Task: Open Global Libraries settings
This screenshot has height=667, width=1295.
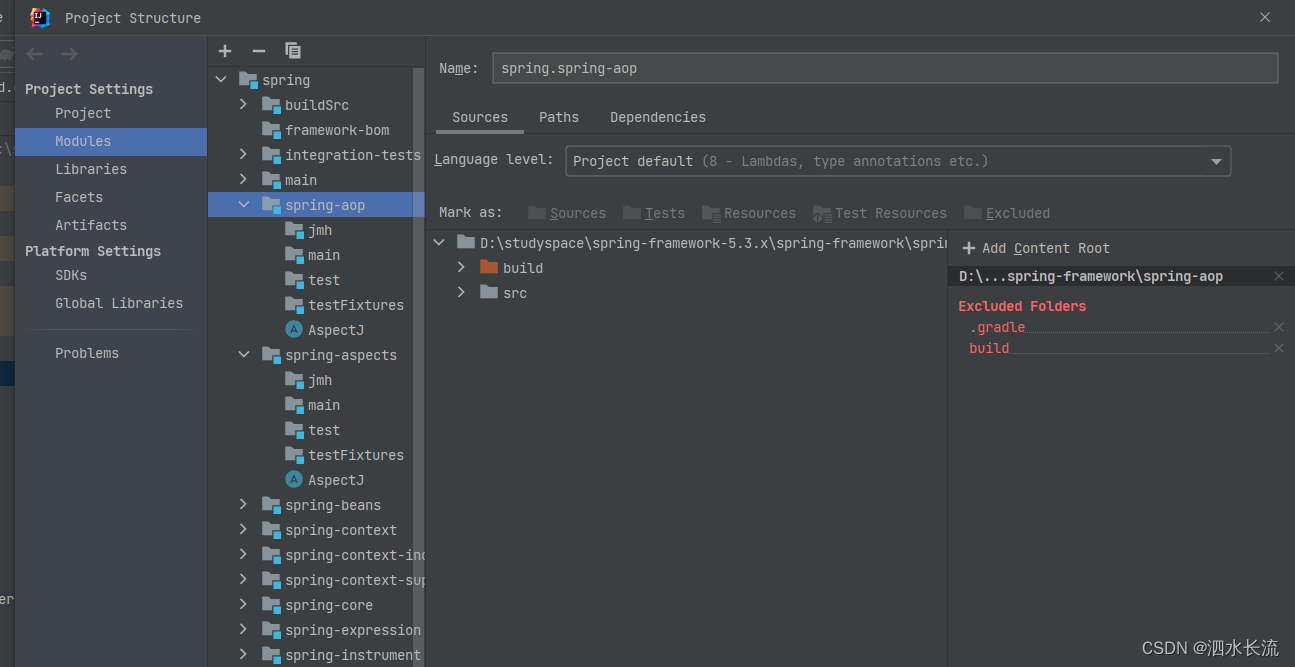Action: (119, 303)
